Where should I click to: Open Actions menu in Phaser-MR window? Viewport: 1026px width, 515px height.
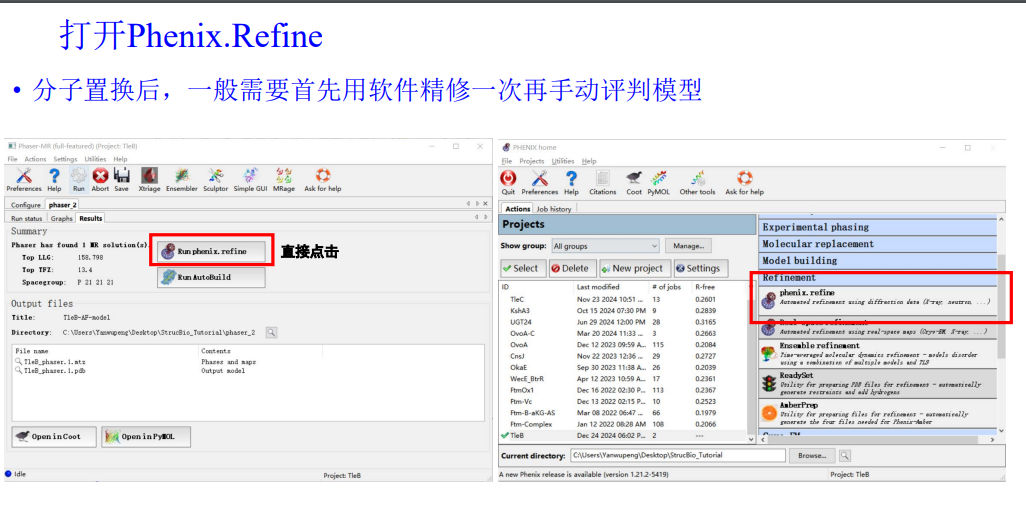[35, 159]
